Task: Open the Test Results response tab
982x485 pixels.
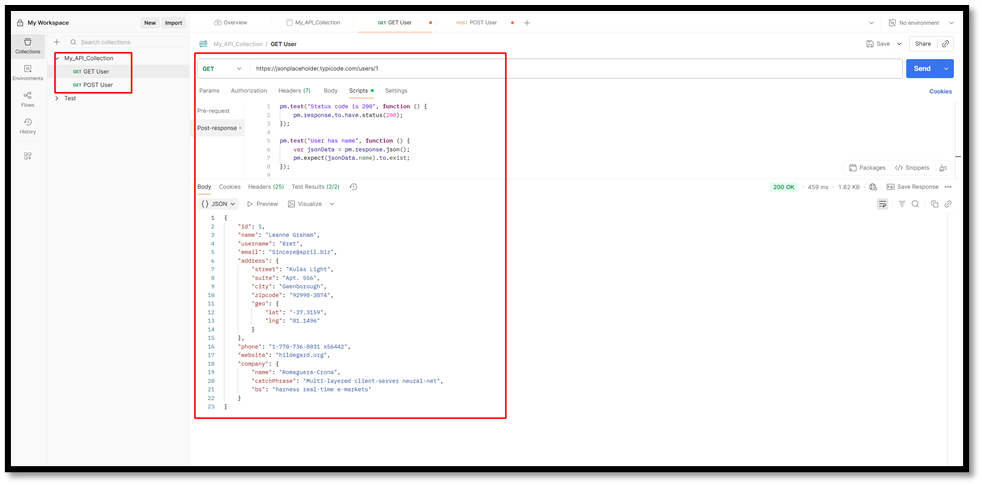Action: pos(315,187)
